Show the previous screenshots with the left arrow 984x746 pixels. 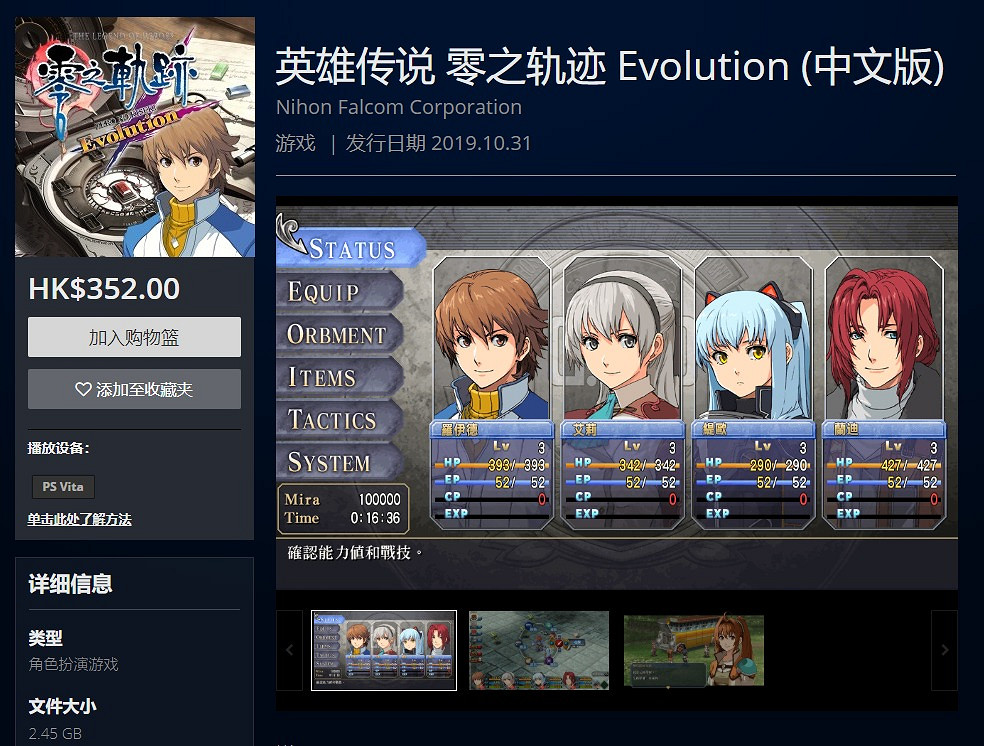click(x=289, y=650)
